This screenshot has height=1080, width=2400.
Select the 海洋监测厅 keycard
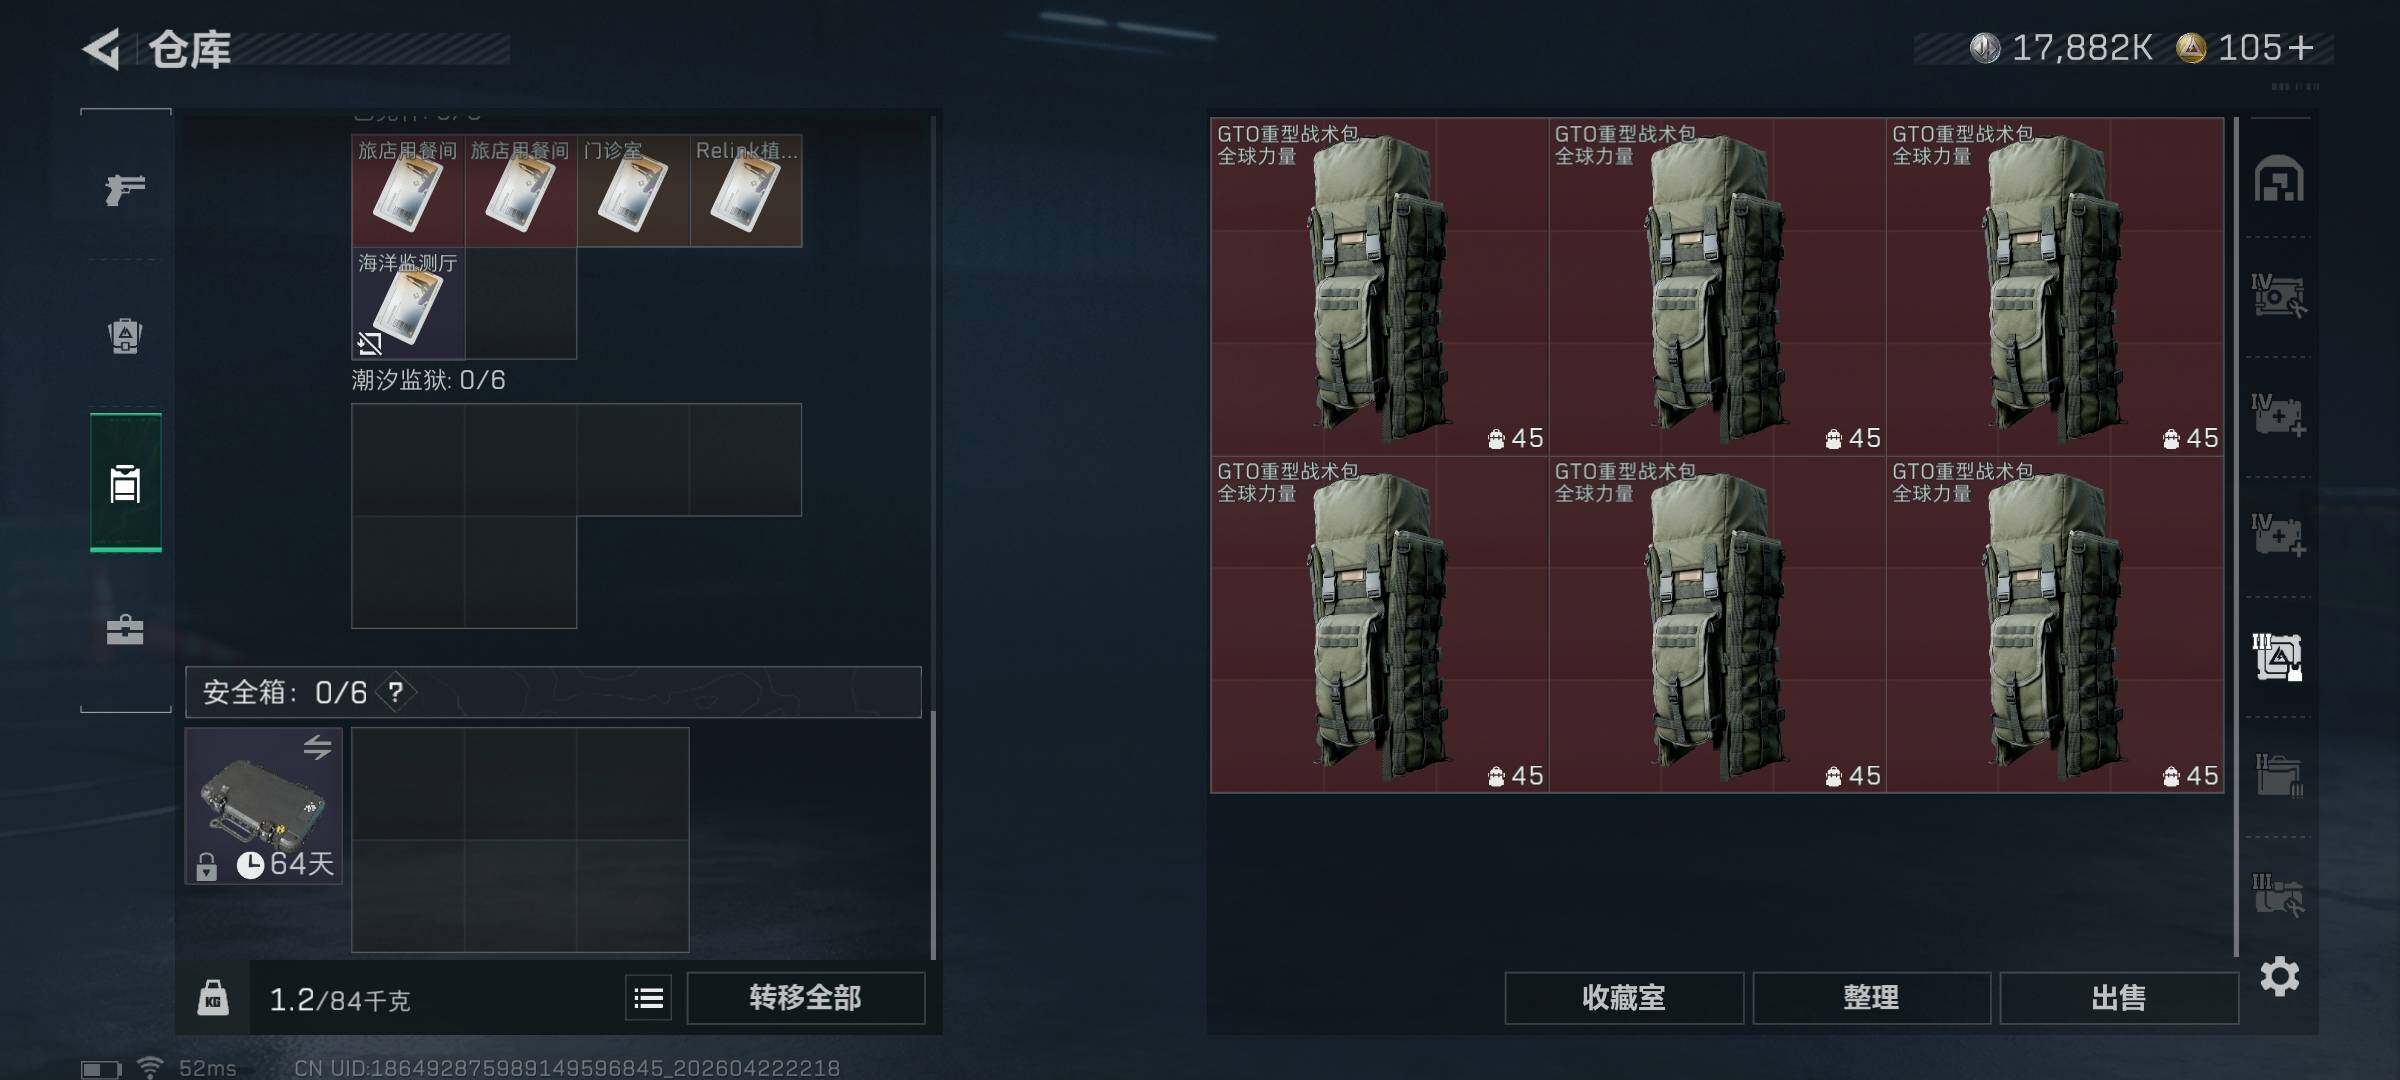pos(408,303)
